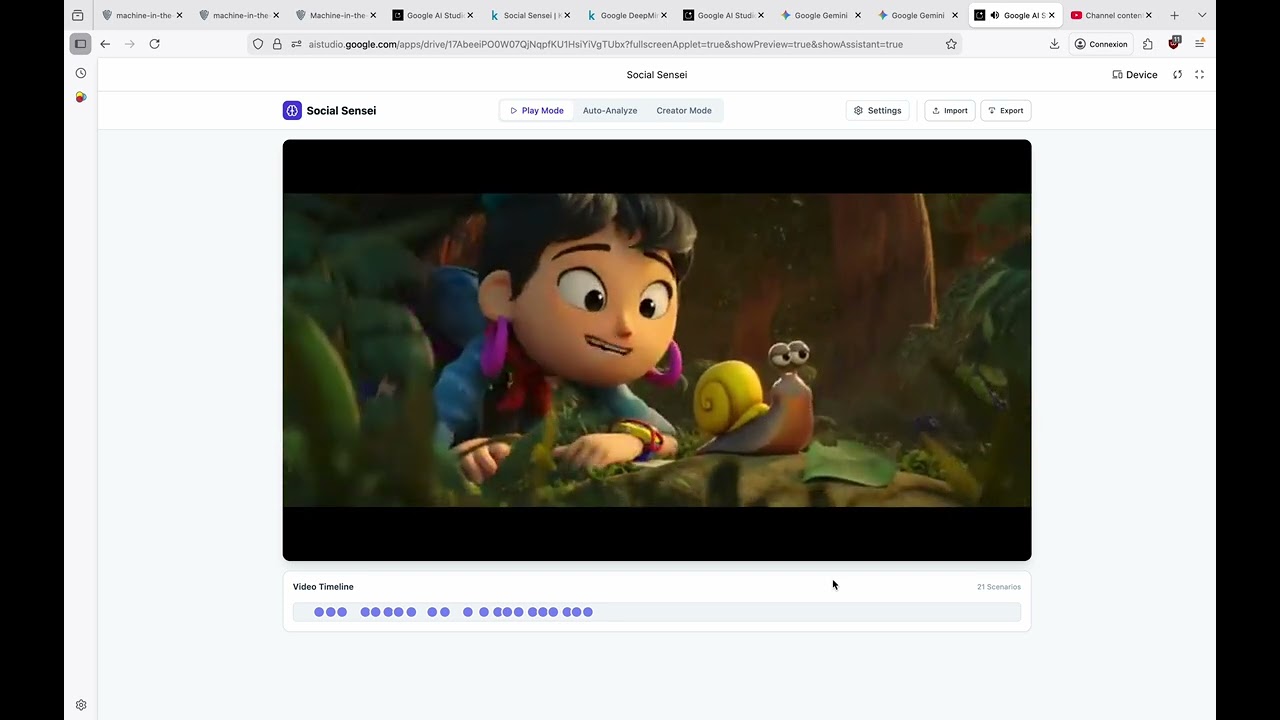The width and height of the screenshot is (1280, 720).
Task: Click the "Social Sensei" preview title text
Action: [657, 75]
